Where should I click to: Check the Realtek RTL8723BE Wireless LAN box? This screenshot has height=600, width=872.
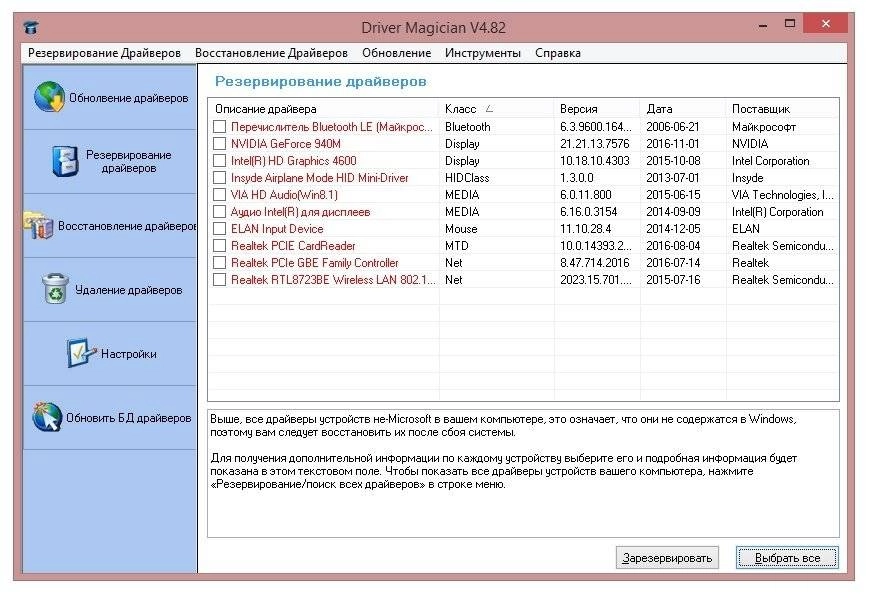[x=220, y=280]
